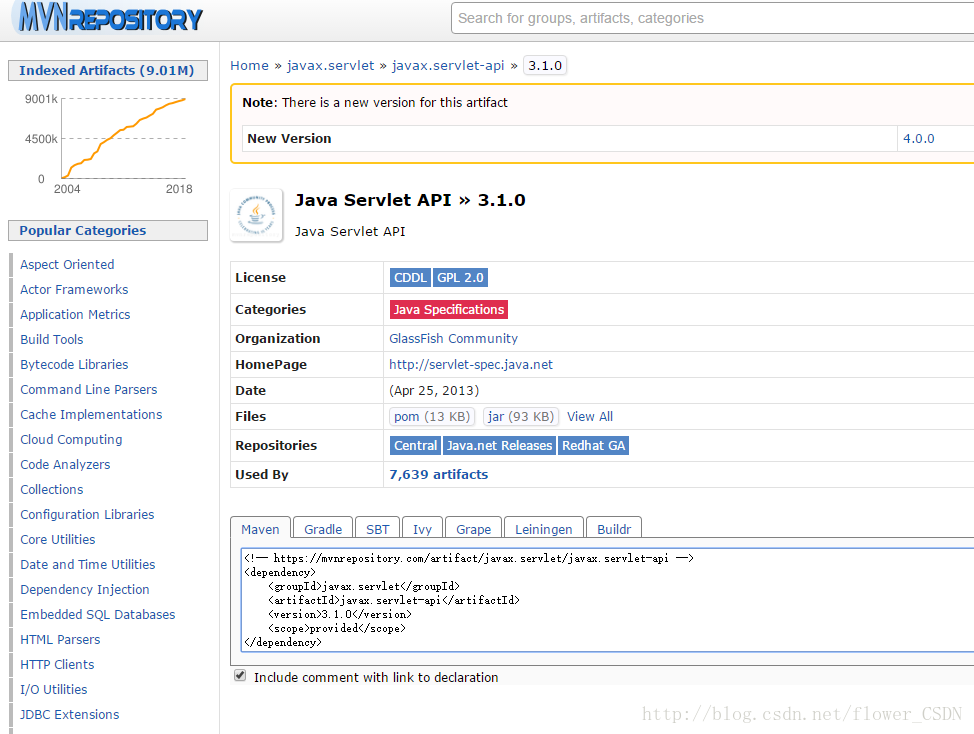Switch to the Leiningen tab
The height and width of the screenshot is (734, 974).
tap(544, 528)
